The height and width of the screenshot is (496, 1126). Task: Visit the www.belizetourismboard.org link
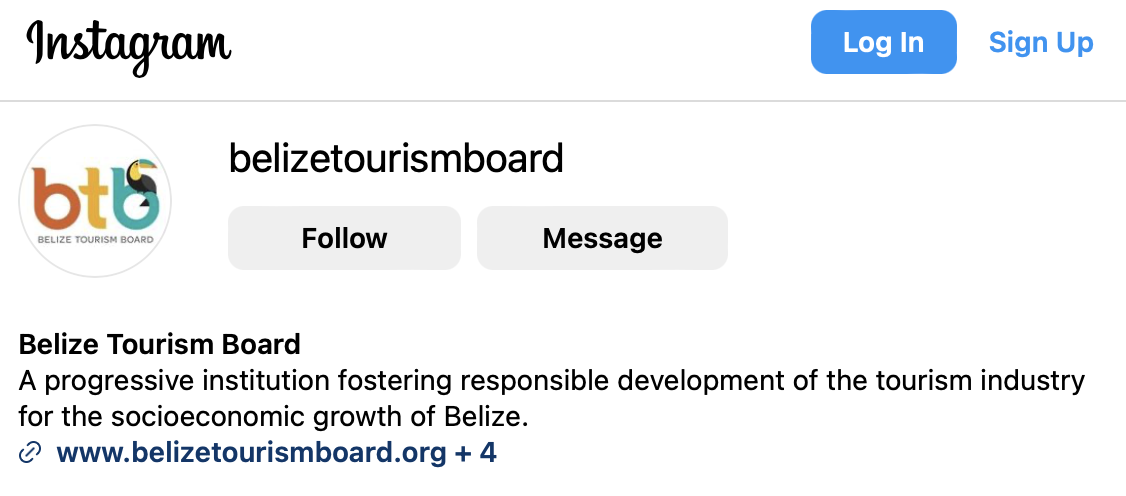pyautogui.click(x=251, y=453)
